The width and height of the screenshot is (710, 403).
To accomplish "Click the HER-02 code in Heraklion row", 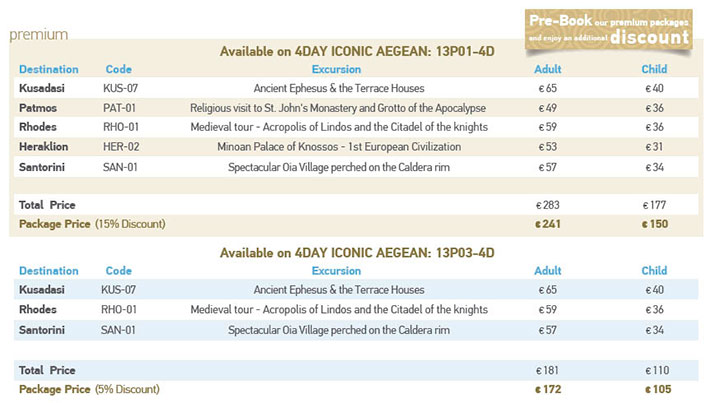I will (121, 147).
